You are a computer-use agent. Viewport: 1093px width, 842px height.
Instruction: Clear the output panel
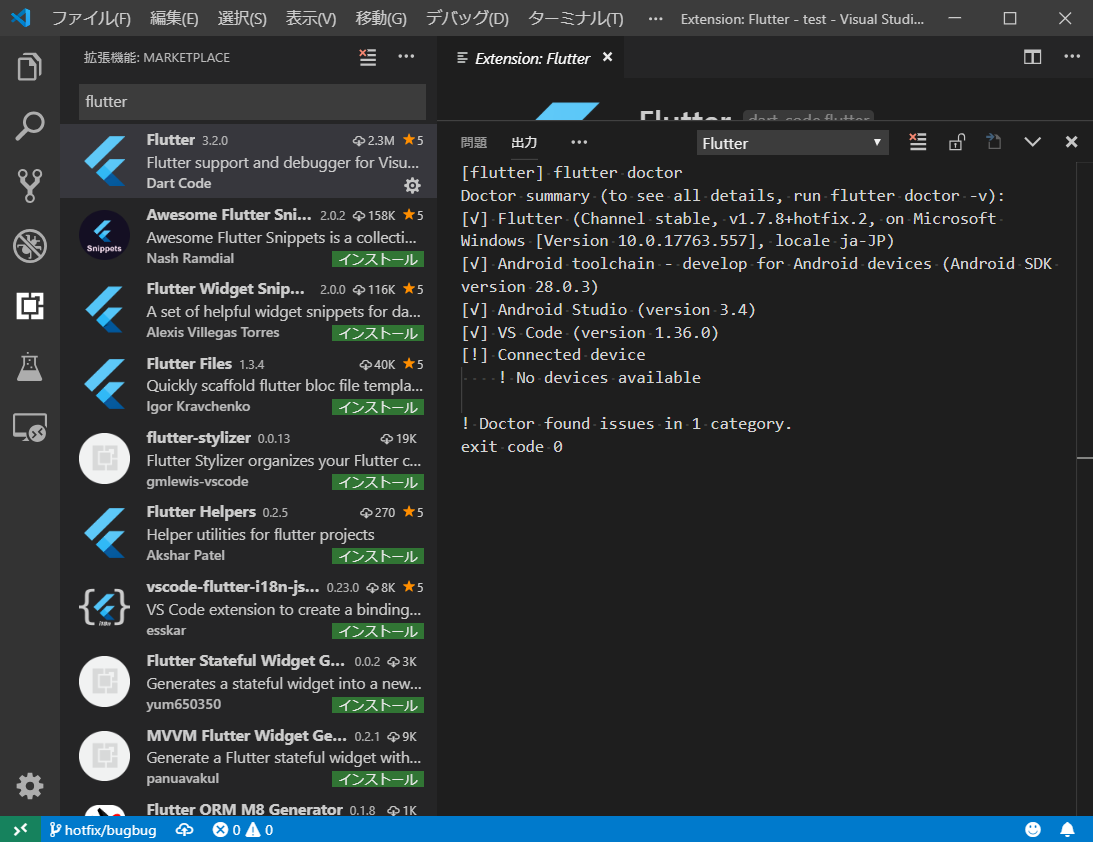pyautogui.click(x=918, y=142)
